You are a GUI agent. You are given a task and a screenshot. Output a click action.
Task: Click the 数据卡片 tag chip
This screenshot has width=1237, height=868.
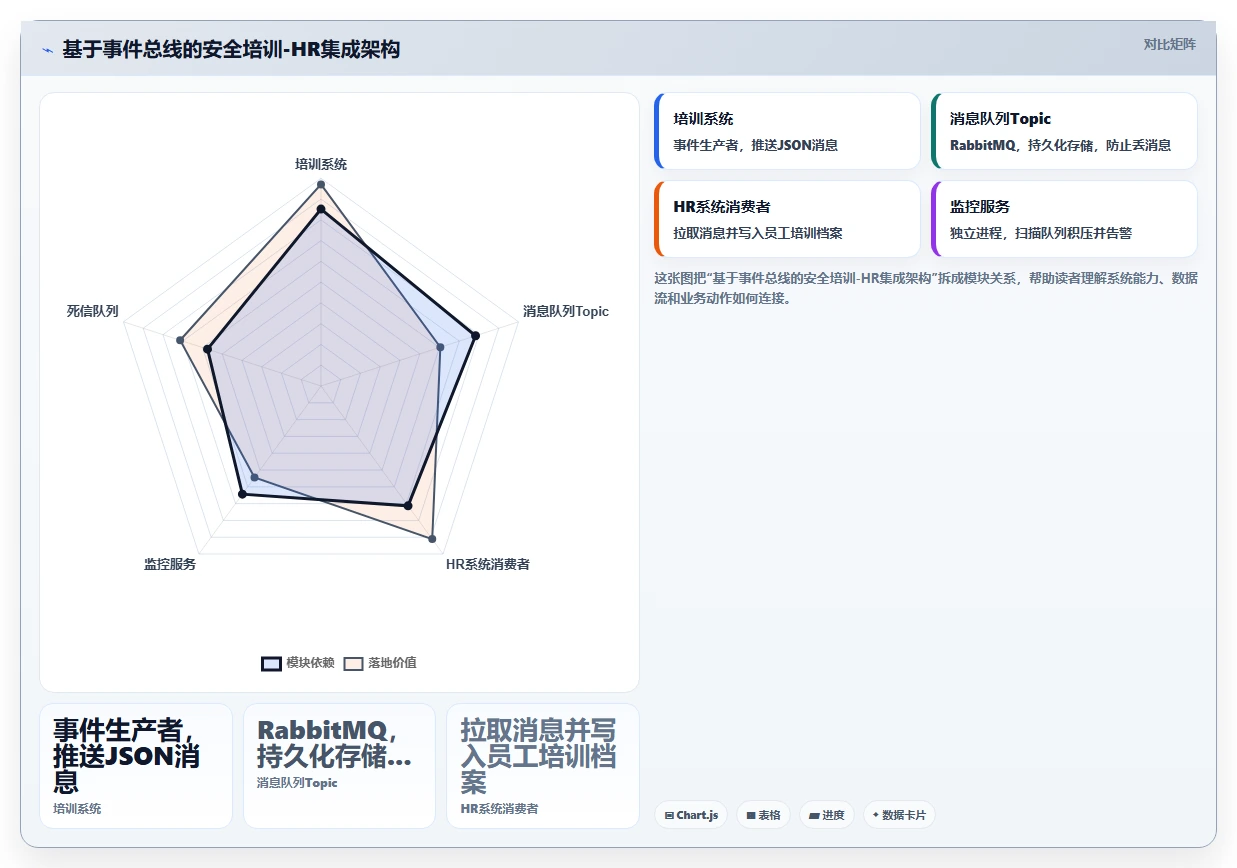(x=899, y=815)
